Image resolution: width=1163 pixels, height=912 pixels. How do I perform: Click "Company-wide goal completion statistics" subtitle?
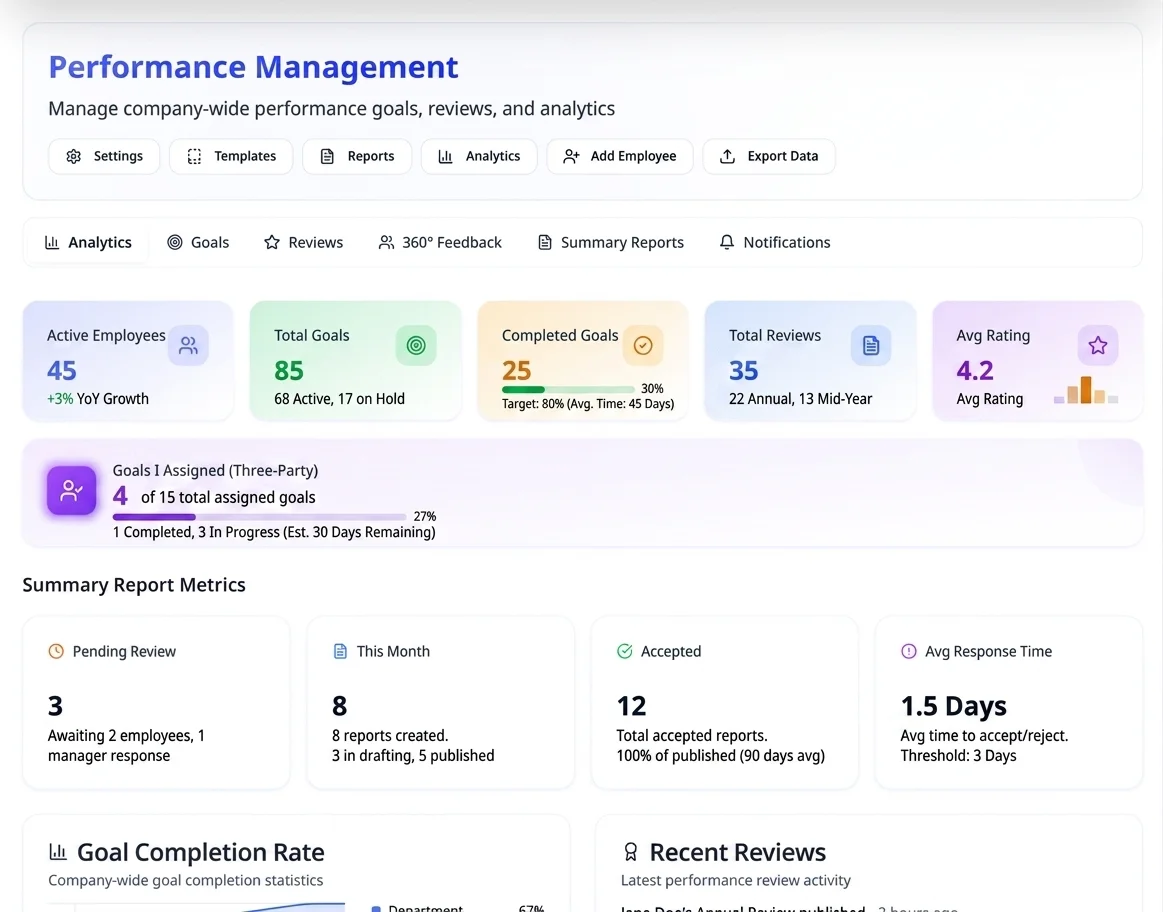pos(185,880)
